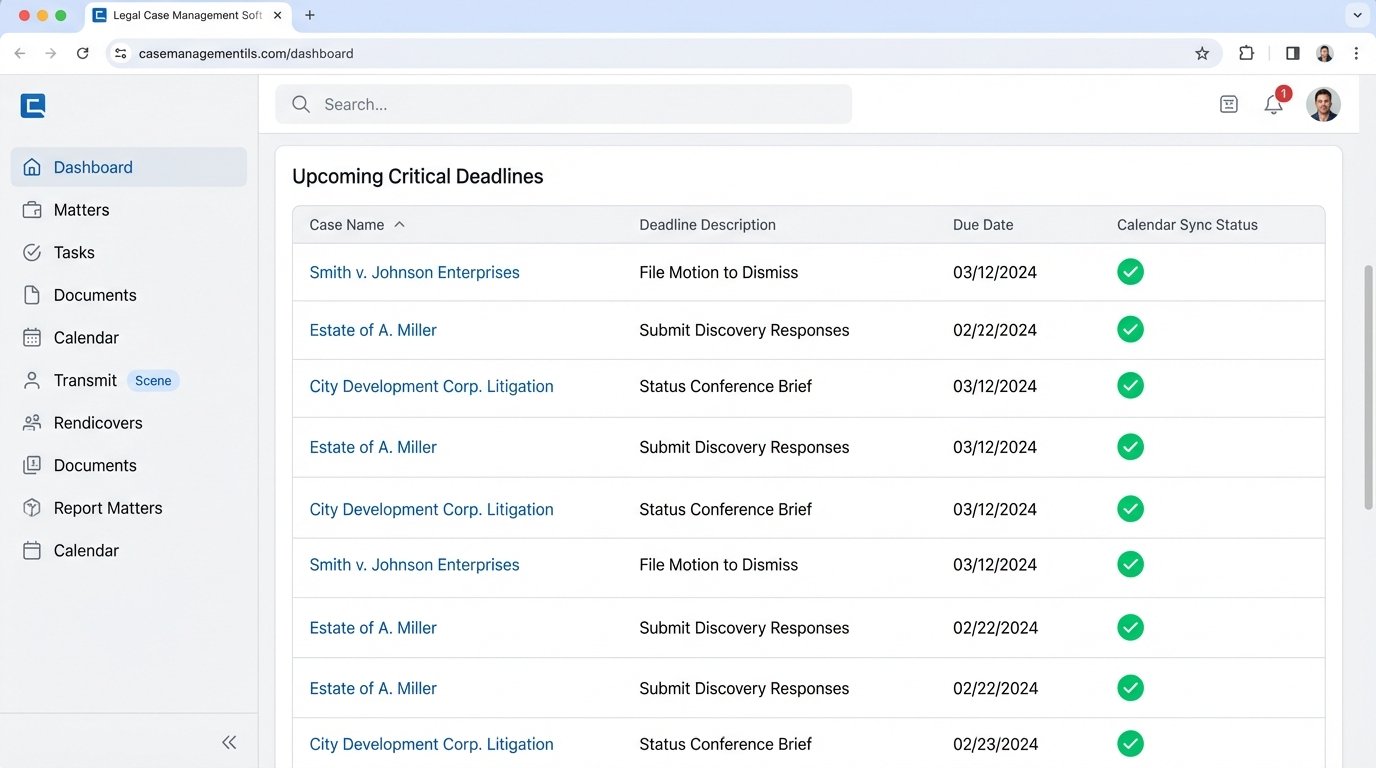
Task: Click inside the Search field
Action: [563, 104]
